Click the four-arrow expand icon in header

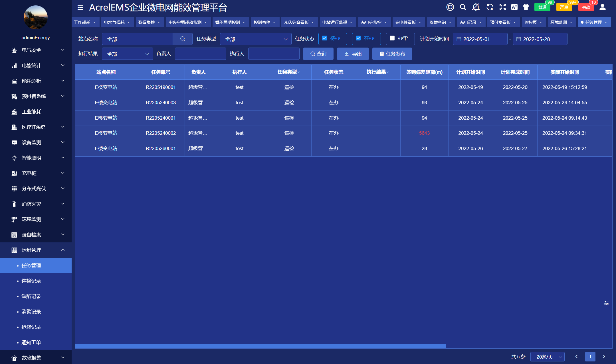point(502,7)
